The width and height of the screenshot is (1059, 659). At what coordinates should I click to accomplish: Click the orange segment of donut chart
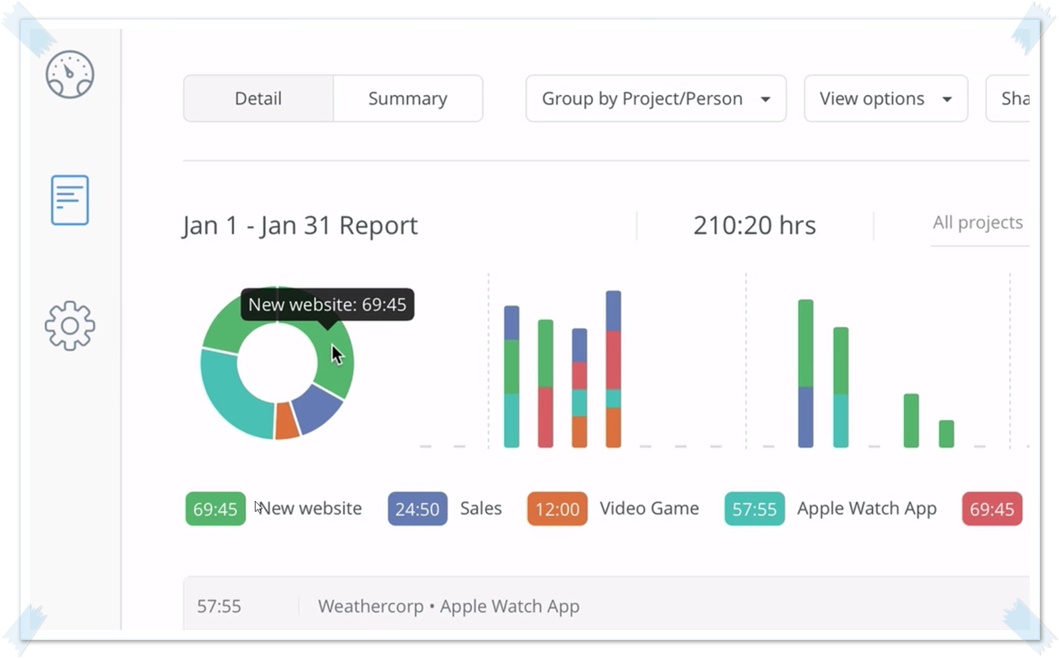(286, 421)
